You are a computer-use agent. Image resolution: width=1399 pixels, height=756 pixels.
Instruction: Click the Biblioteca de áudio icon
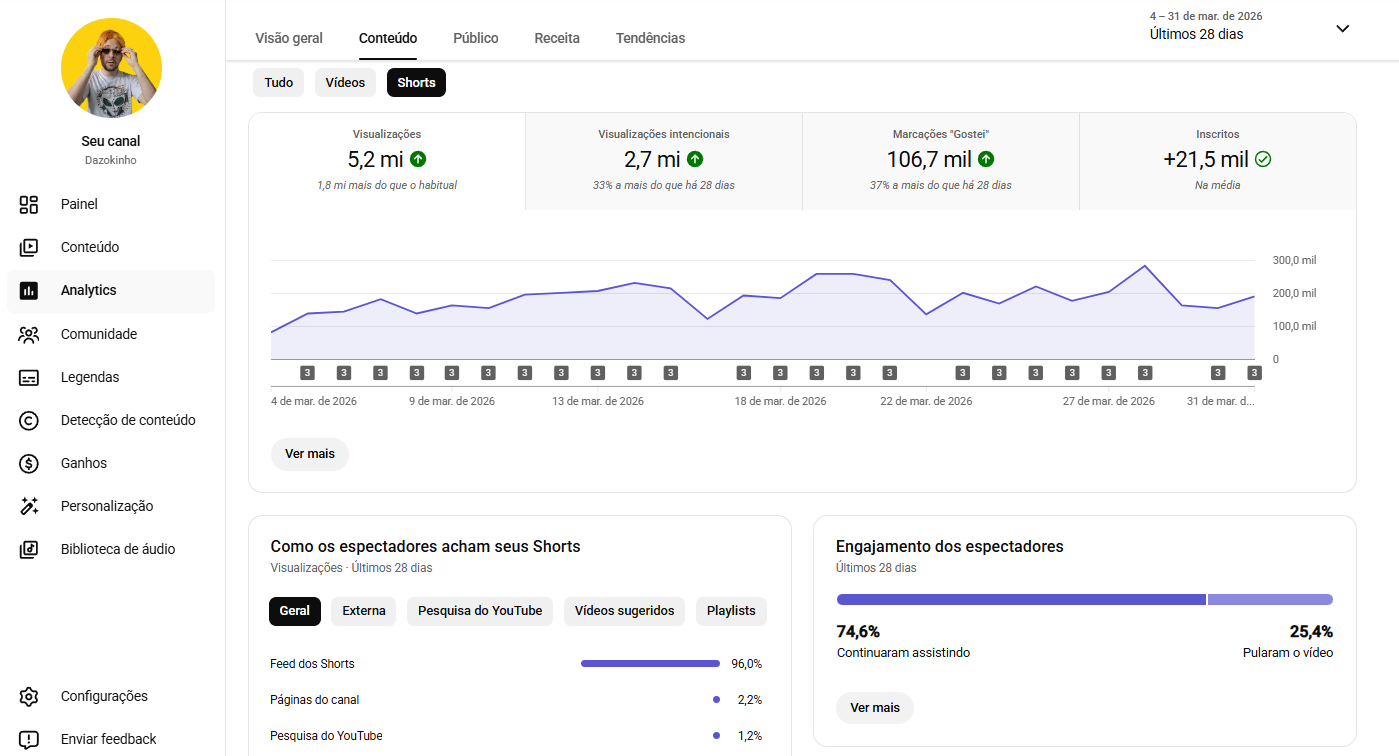[x=29, y=549]
